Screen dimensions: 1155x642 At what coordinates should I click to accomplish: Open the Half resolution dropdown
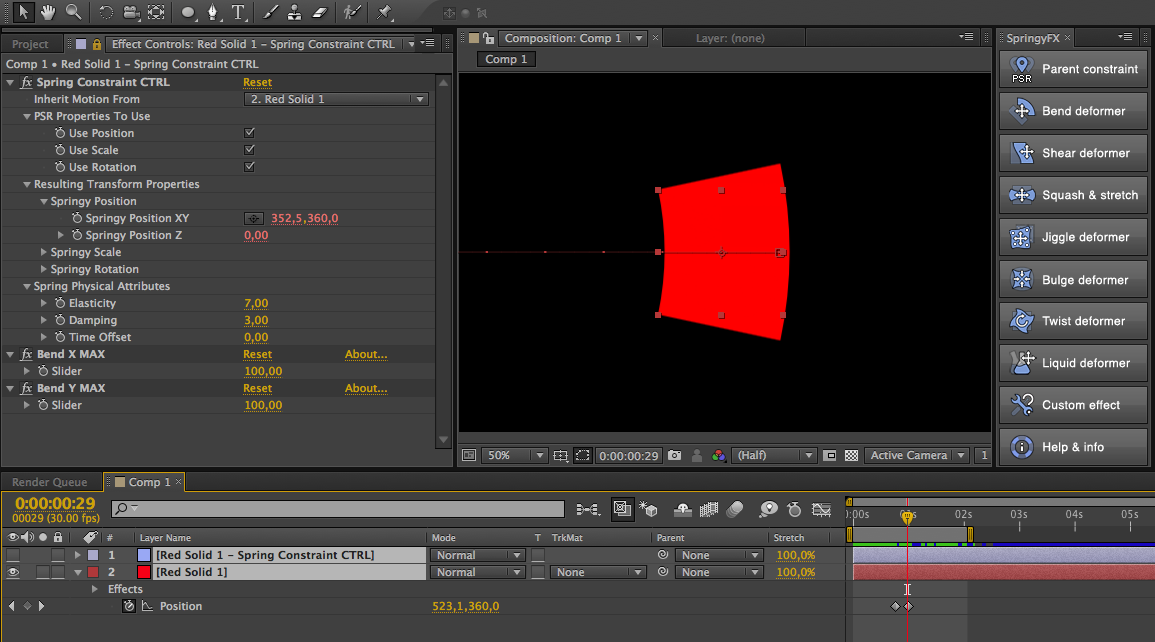point(773,456)
